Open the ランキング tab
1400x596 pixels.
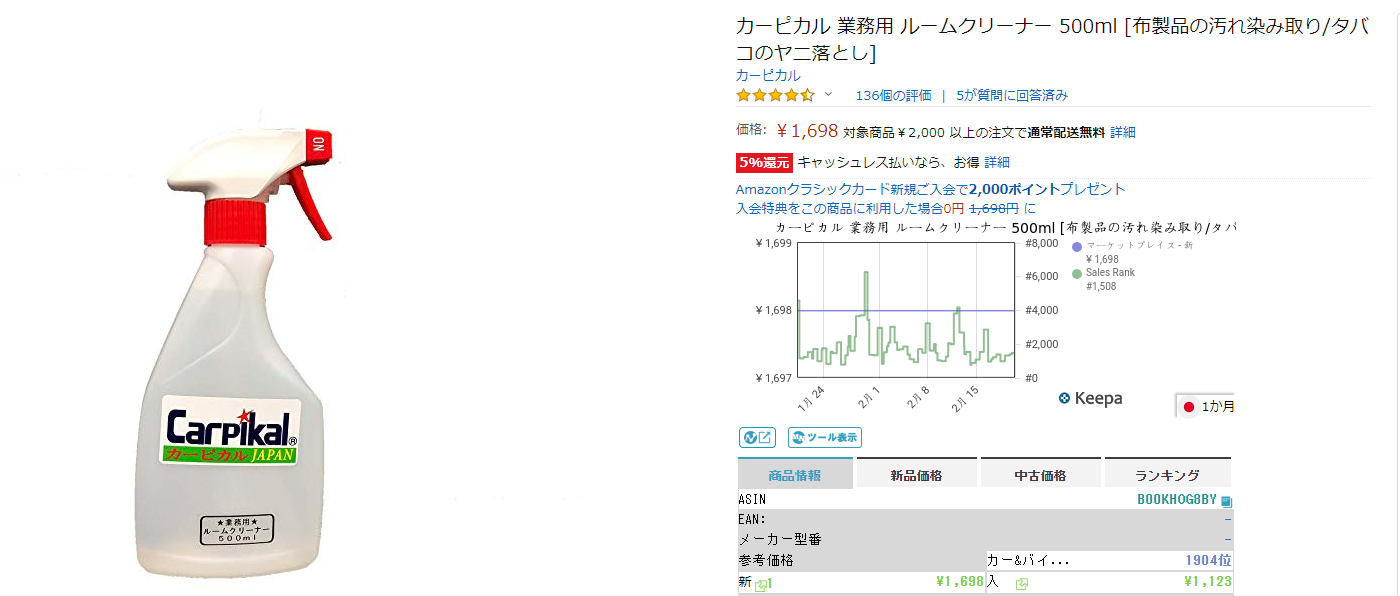coord(1166,475)
